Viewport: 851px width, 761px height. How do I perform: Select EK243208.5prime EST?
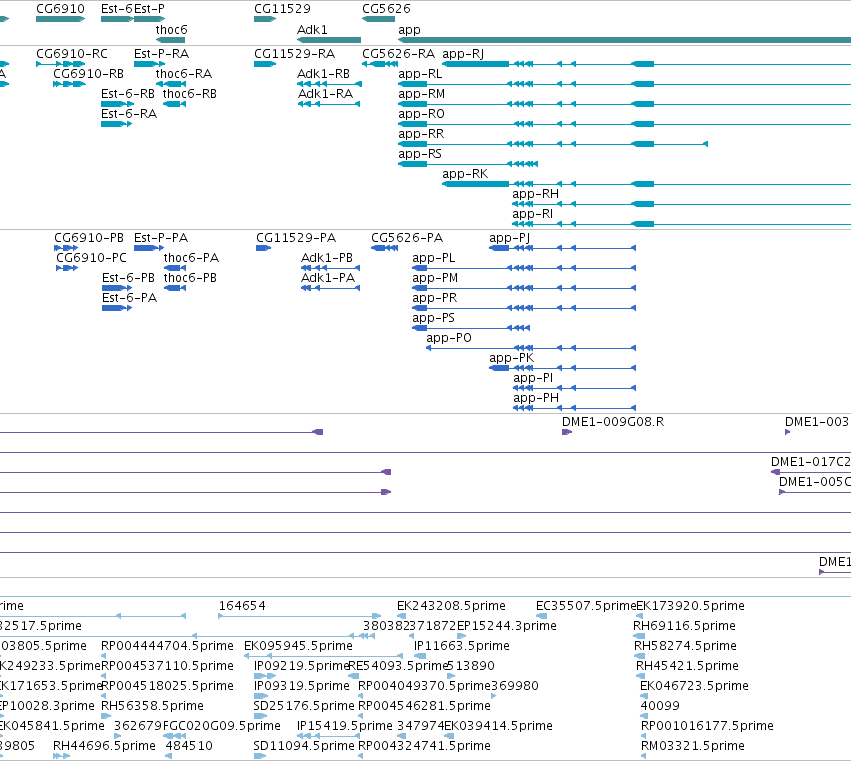tap(402, 616)
